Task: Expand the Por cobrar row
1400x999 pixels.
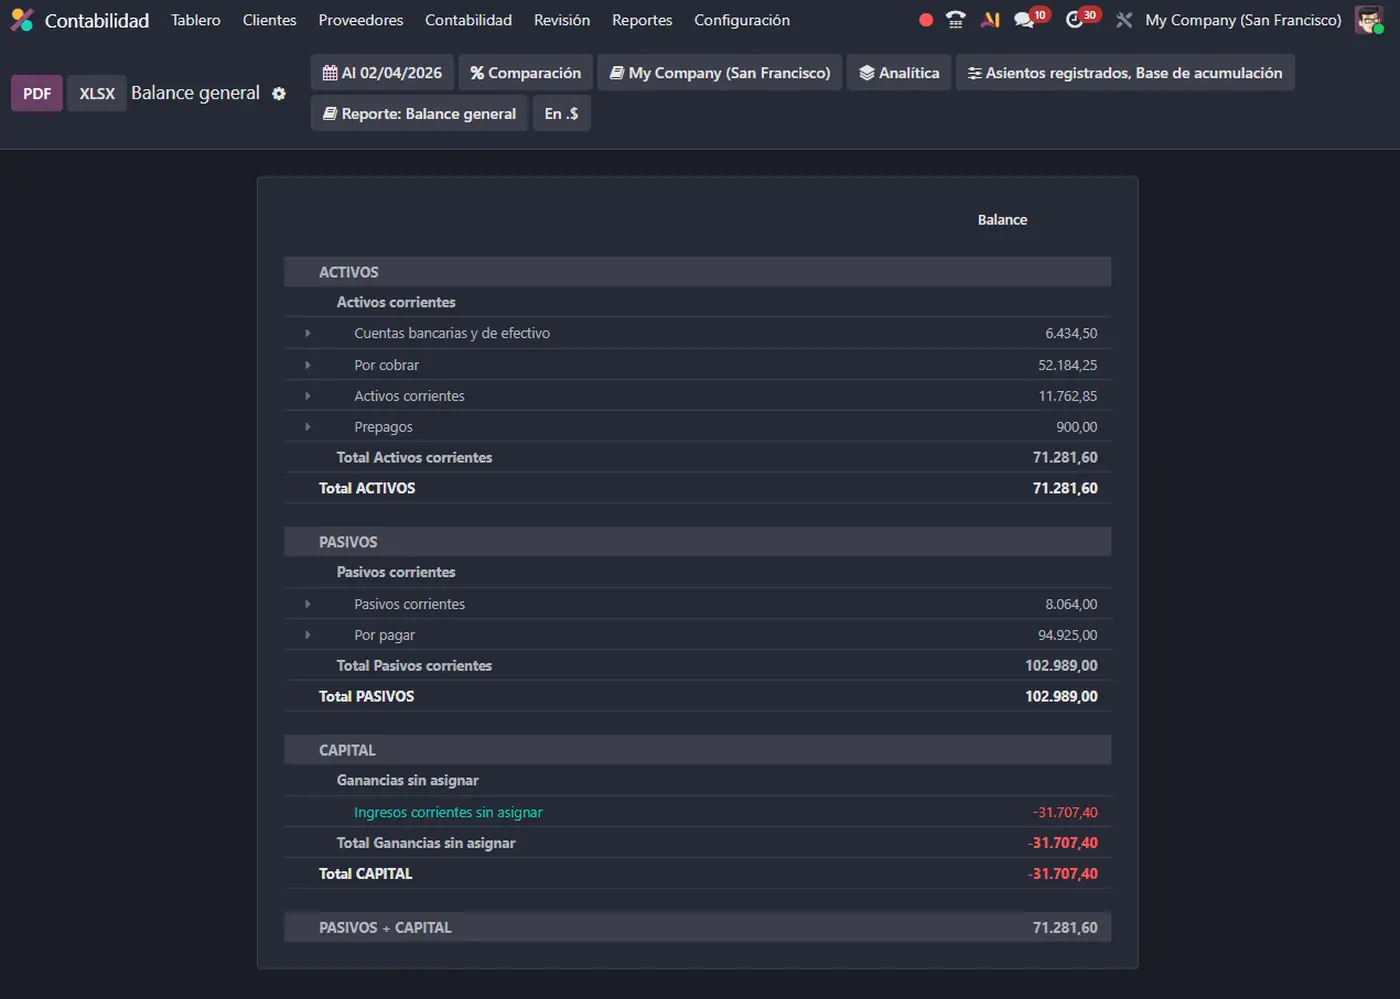Action: click(x=308, y=365)
